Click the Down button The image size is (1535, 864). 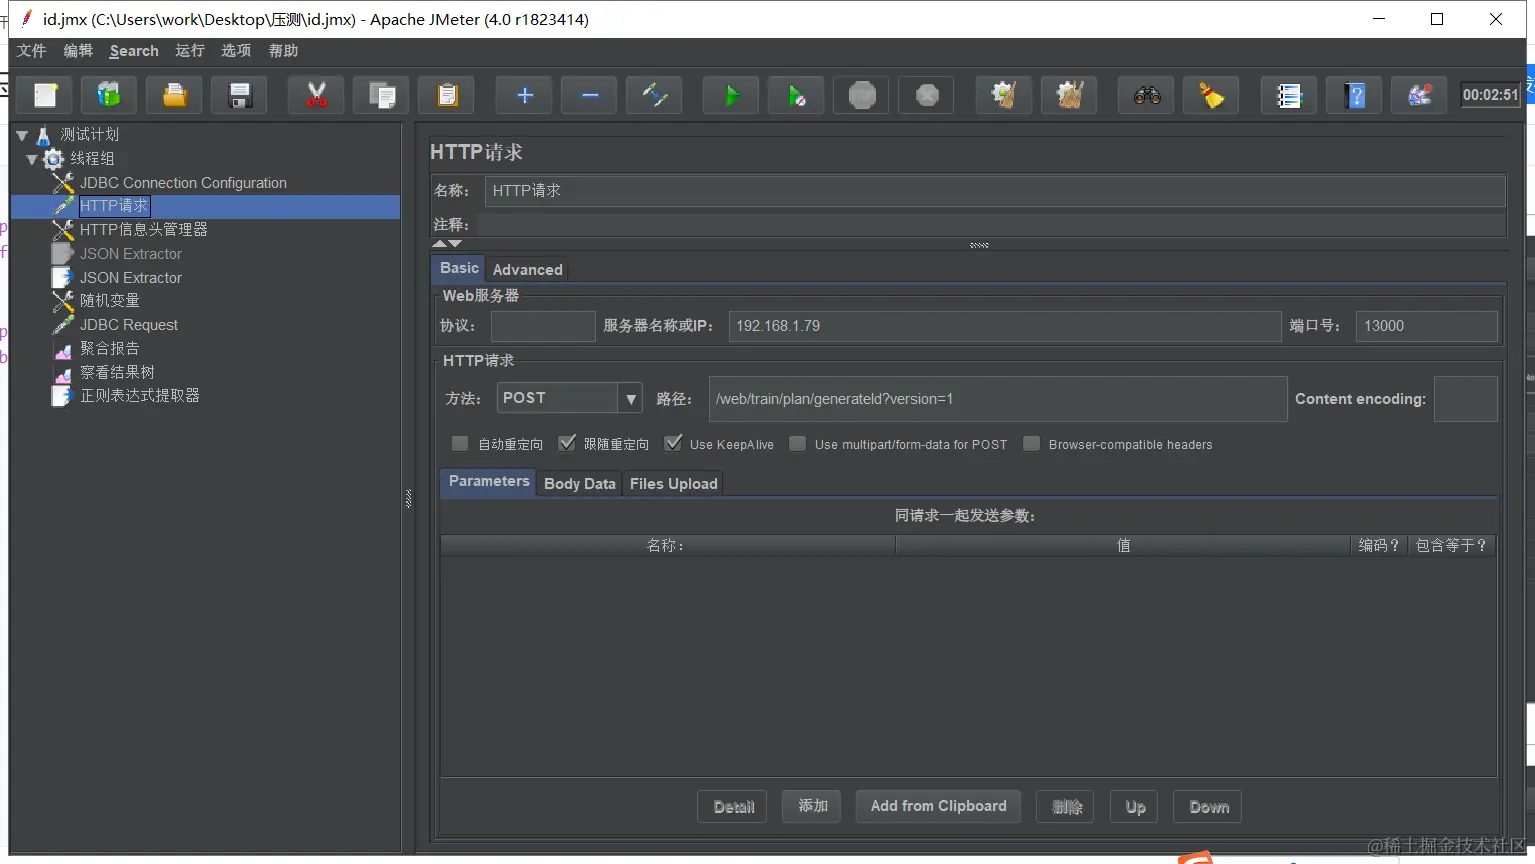(1209, 807)
